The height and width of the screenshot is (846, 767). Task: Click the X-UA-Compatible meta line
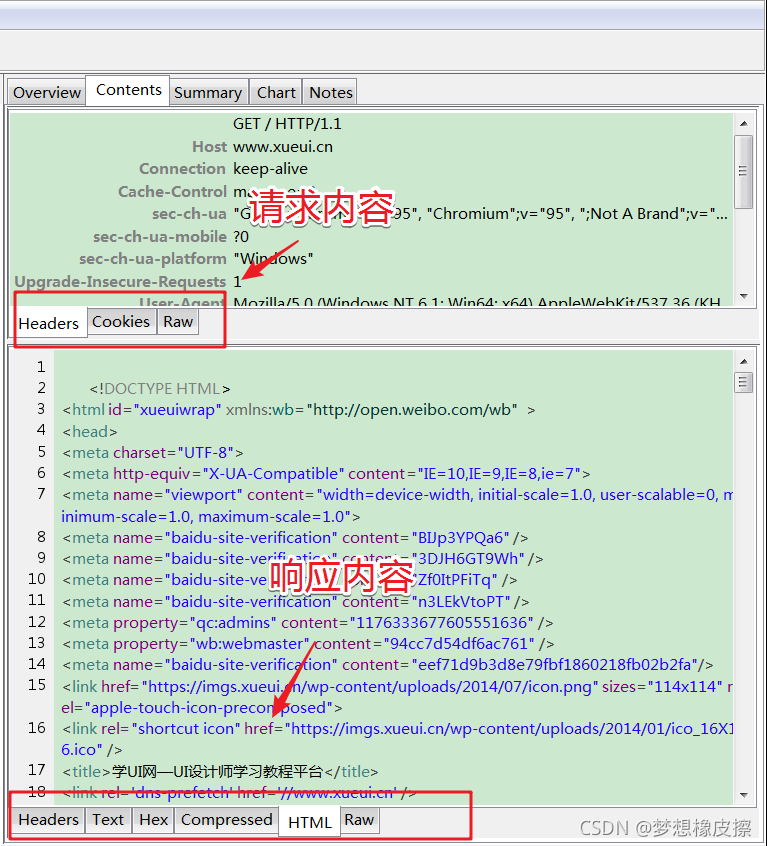pyautogui.click(x=326, y=474)
